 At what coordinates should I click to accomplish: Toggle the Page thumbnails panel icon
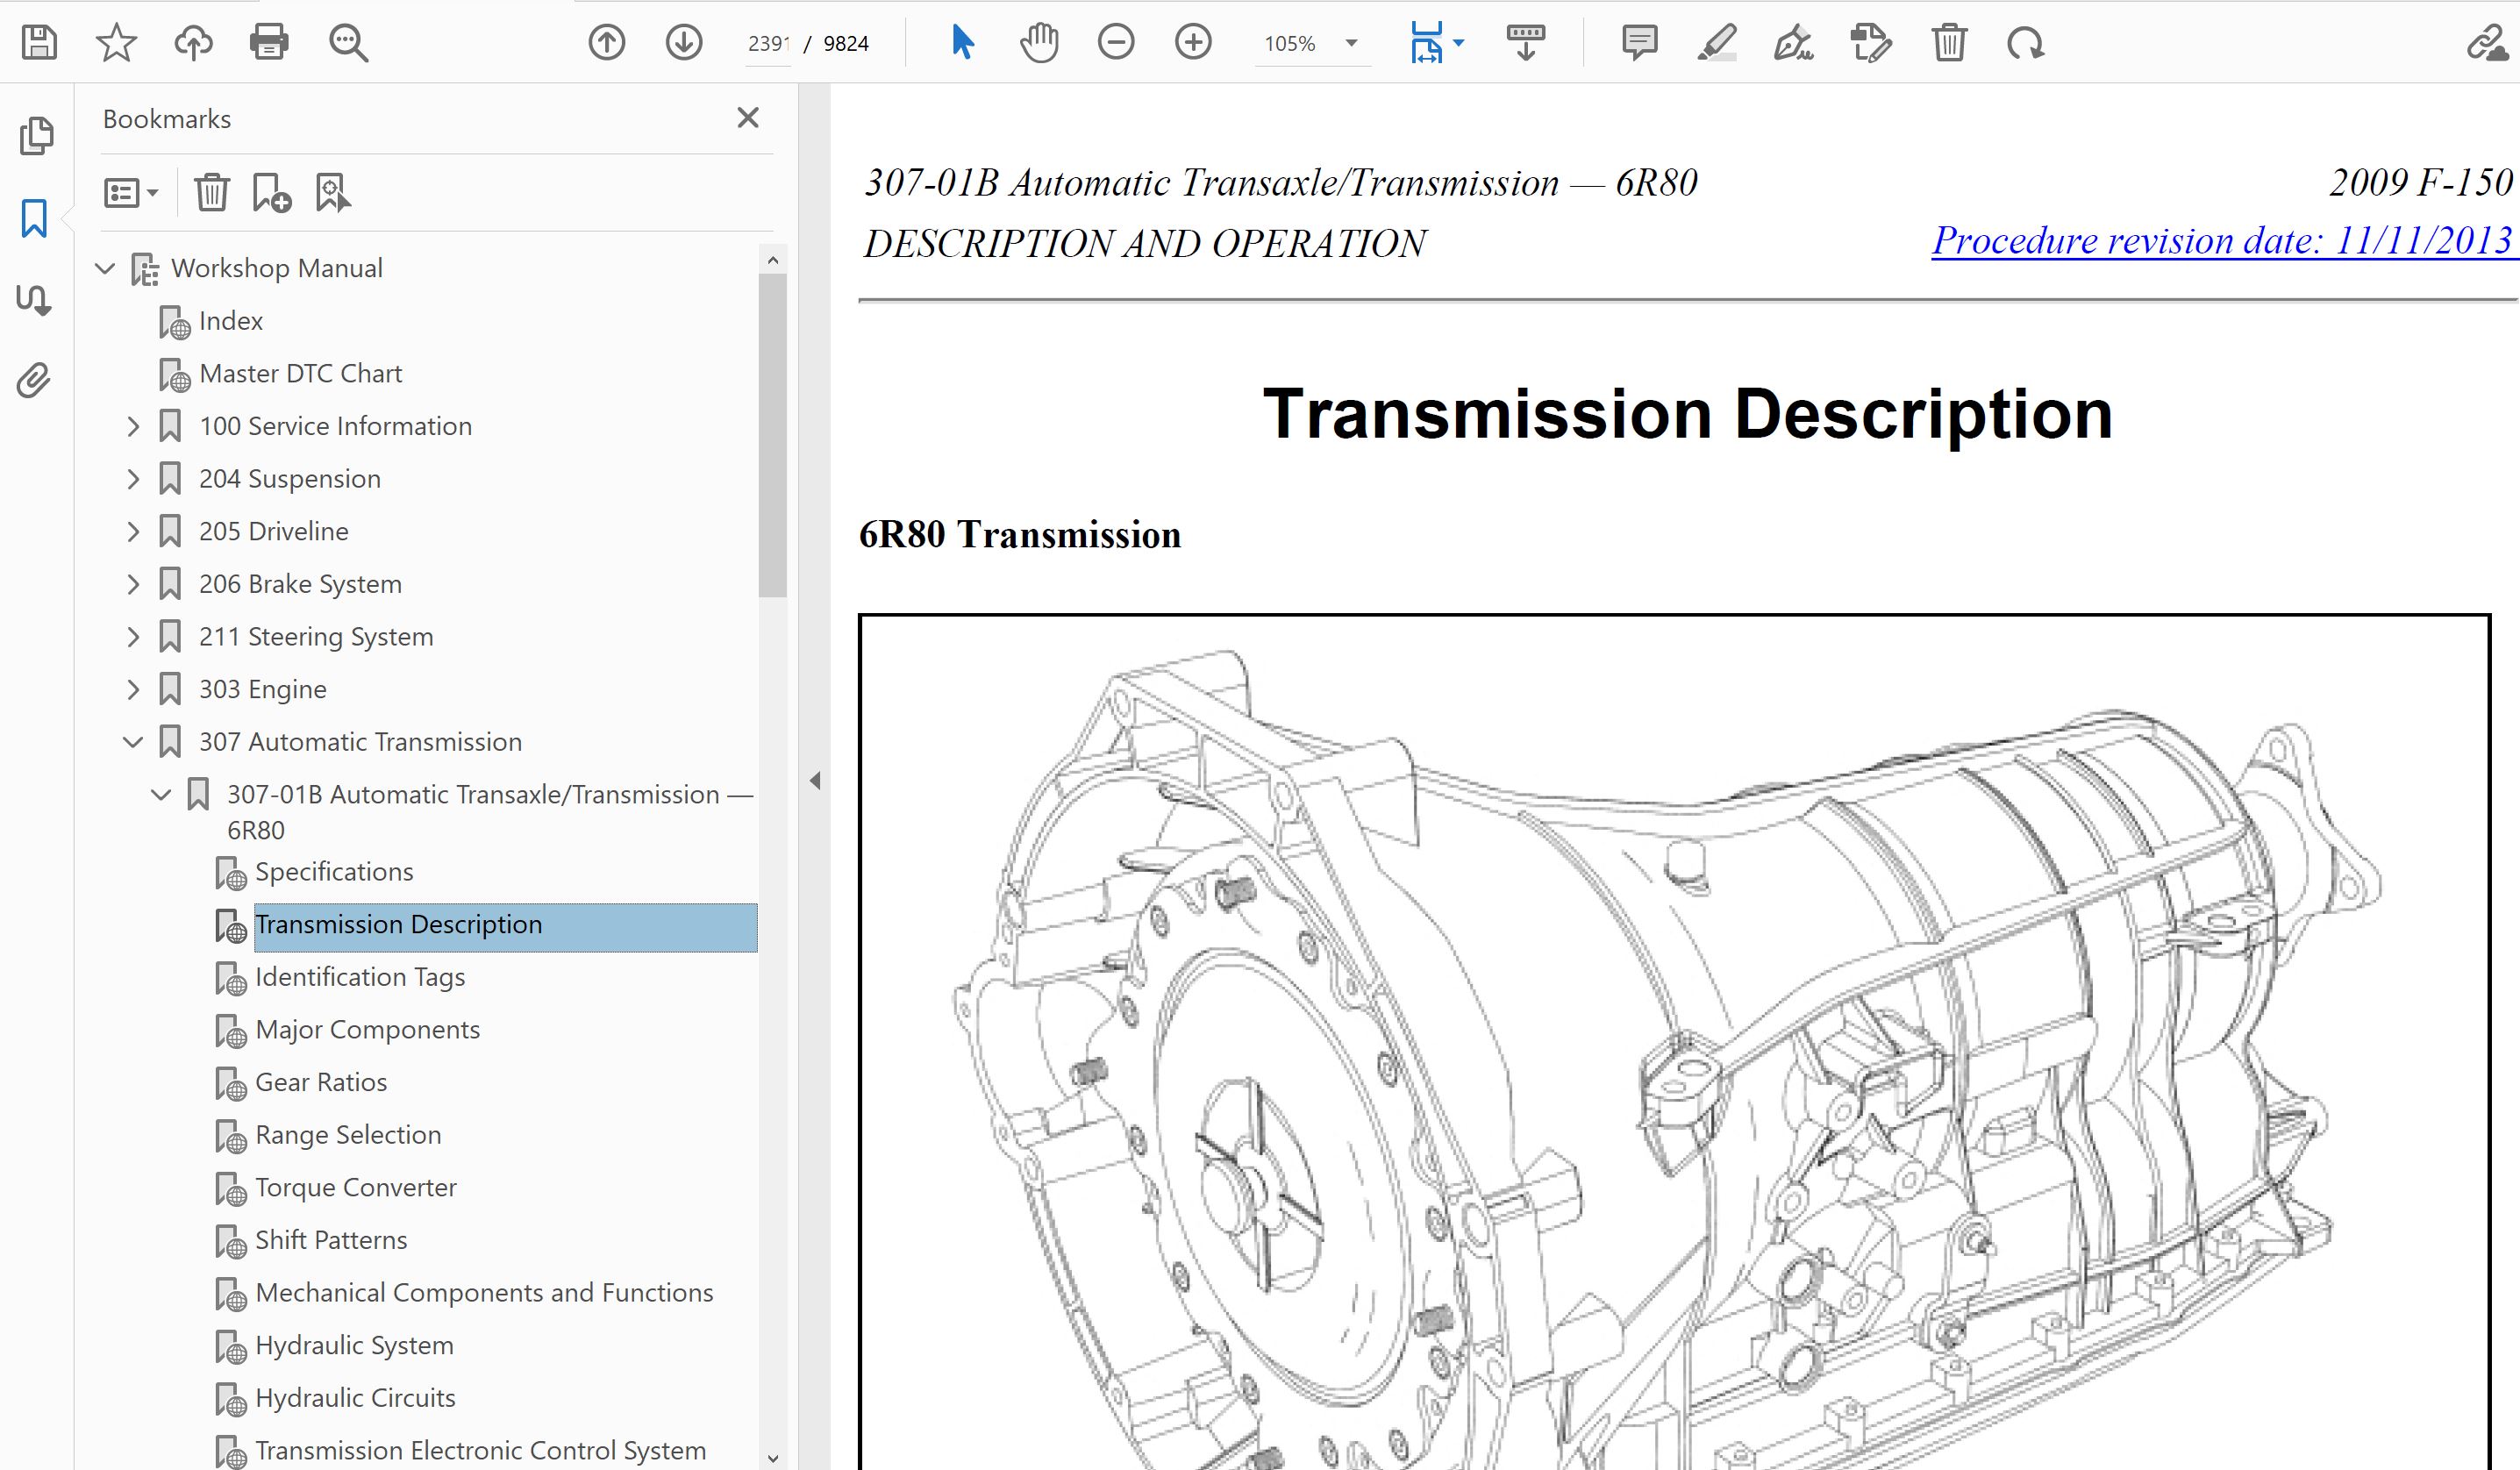coord(36,136)
